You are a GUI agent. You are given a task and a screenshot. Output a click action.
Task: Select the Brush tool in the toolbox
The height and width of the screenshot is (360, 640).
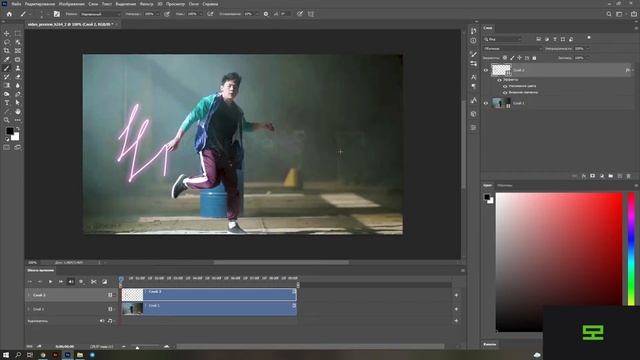(7, 68)
